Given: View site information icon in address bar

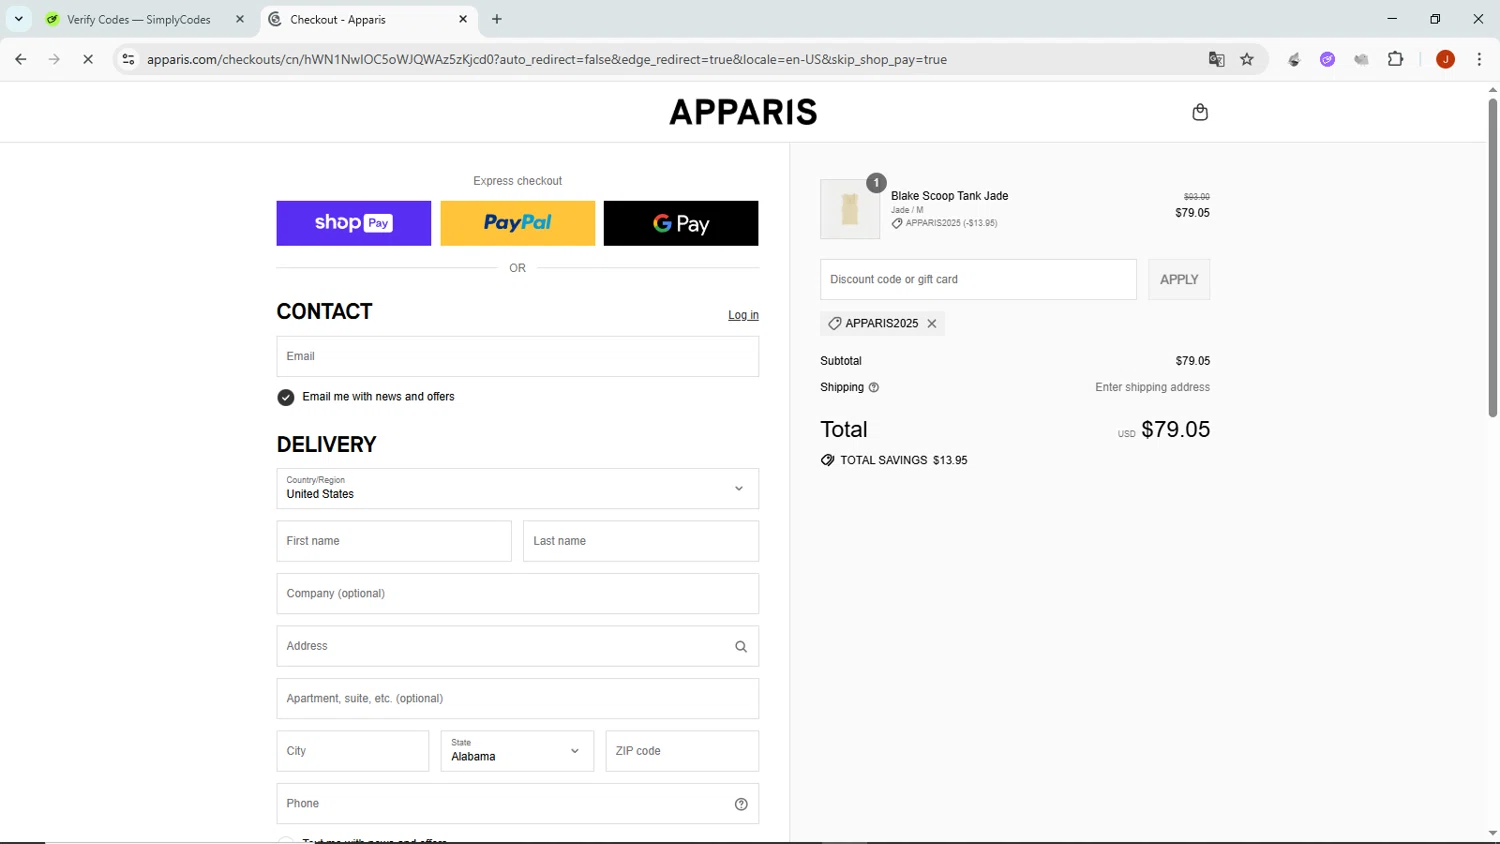Looking at the screenshot, I should 128,60.
